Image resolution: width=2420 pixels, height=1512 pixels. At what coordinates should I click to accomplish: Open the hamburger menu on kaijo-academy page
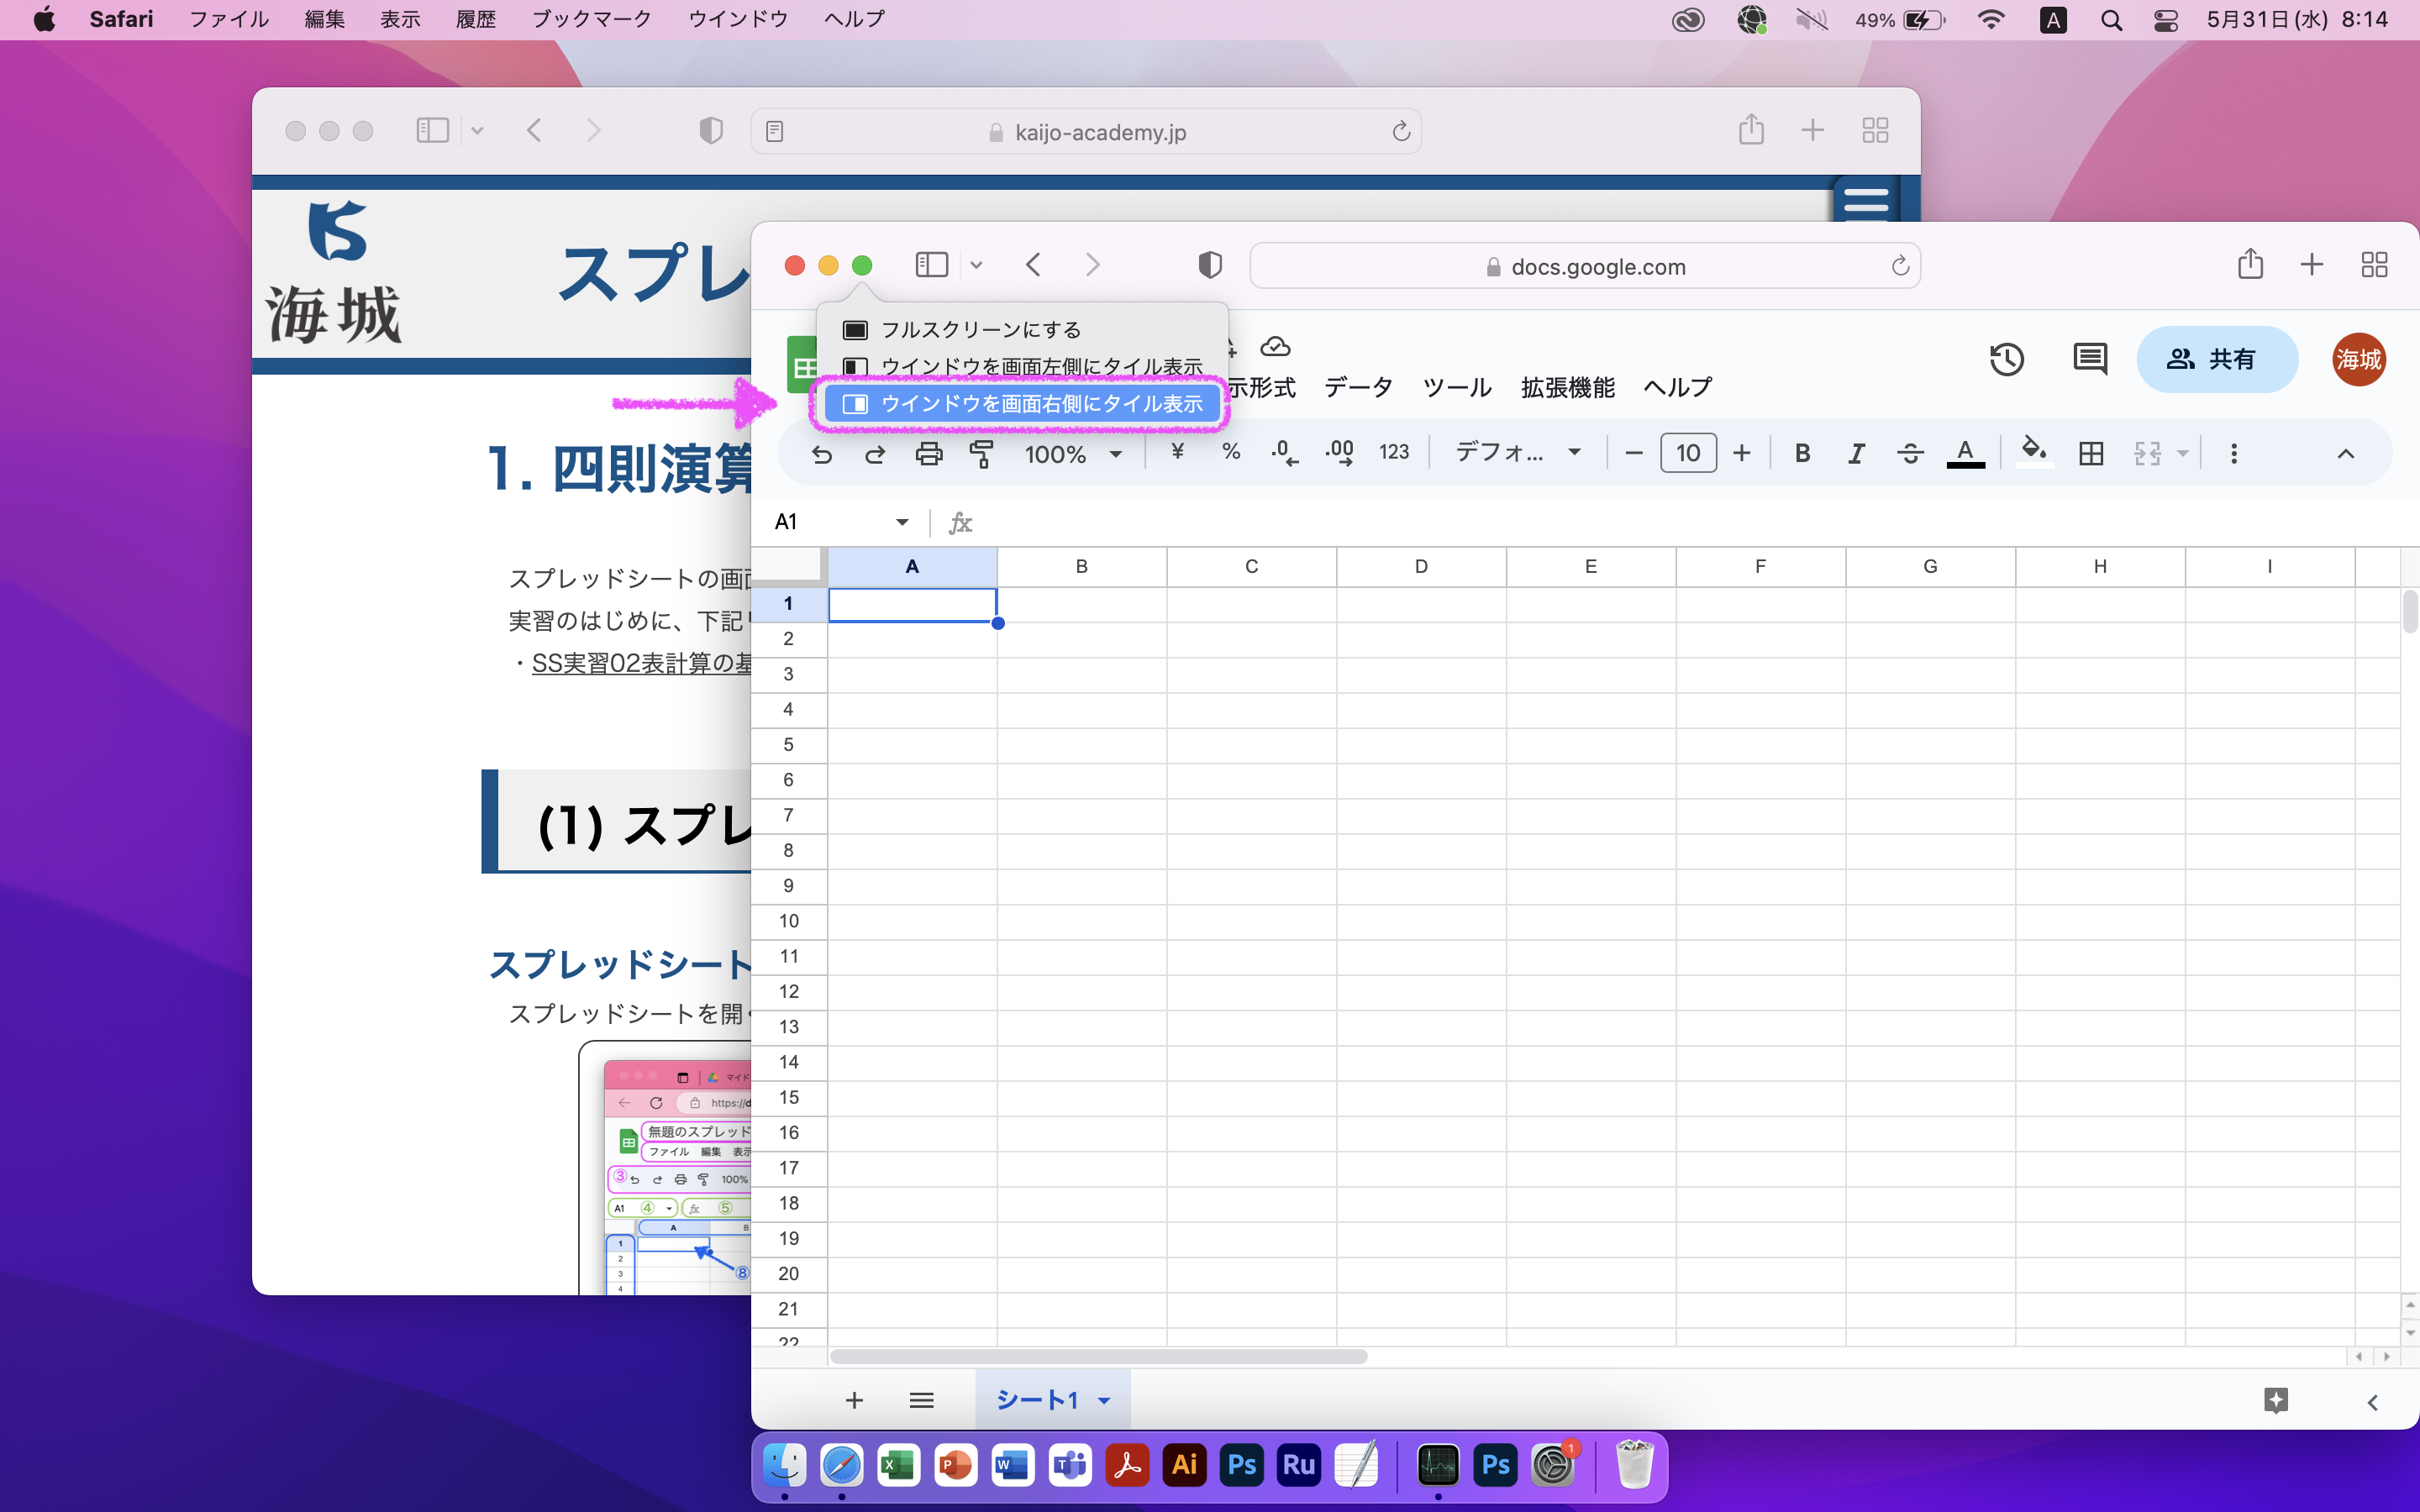point(1865,201)
